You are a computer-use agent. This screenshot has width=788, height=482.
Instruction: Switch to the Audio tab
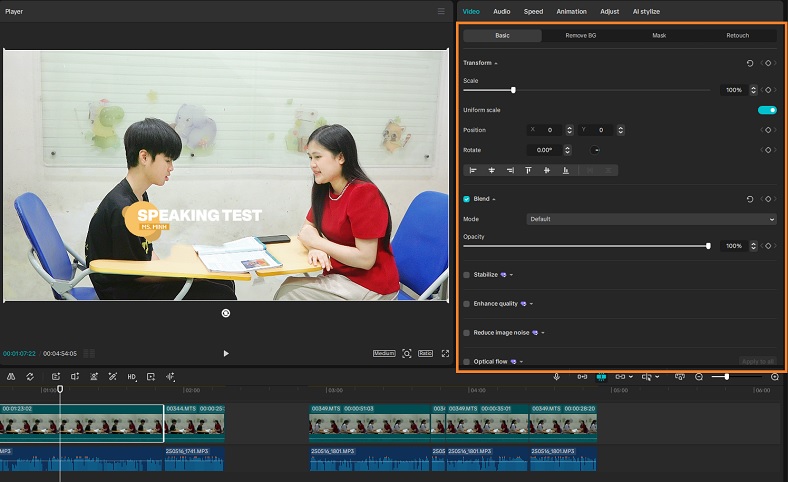pyautogui.click(x=501, y=12)
